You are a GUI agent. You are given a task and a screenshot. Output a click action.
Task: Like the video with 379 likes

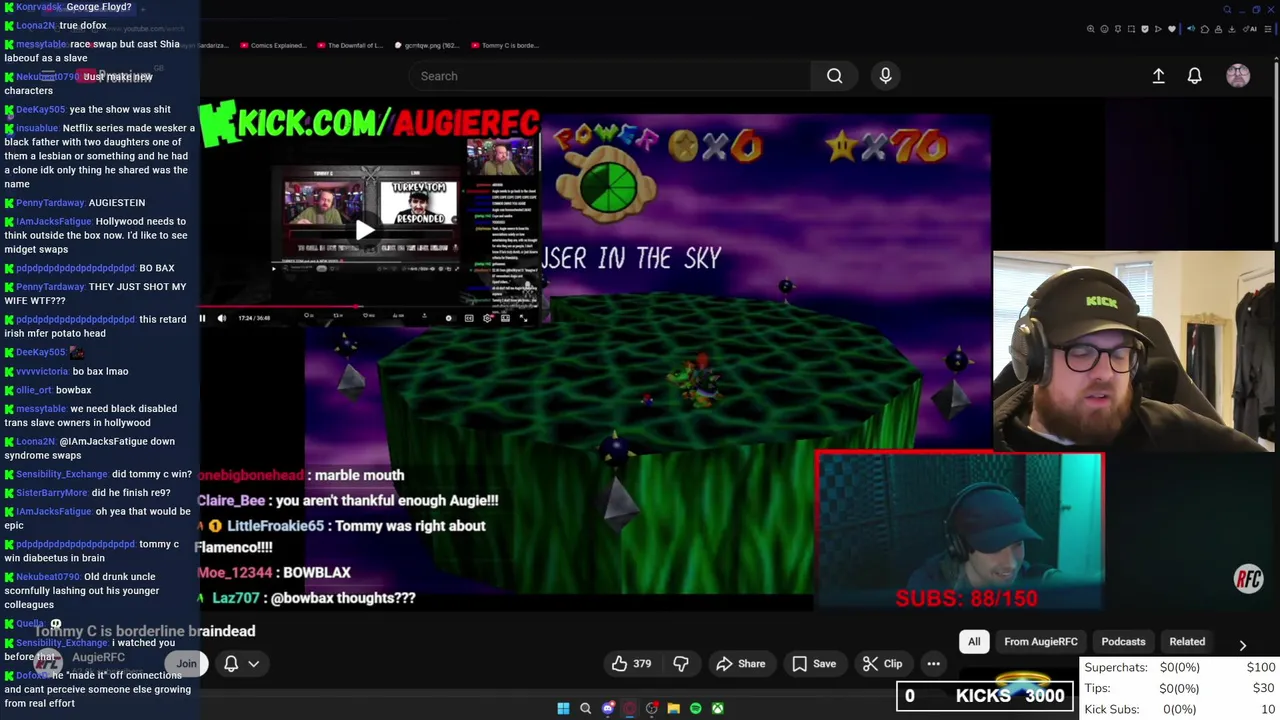pos(631,664)
